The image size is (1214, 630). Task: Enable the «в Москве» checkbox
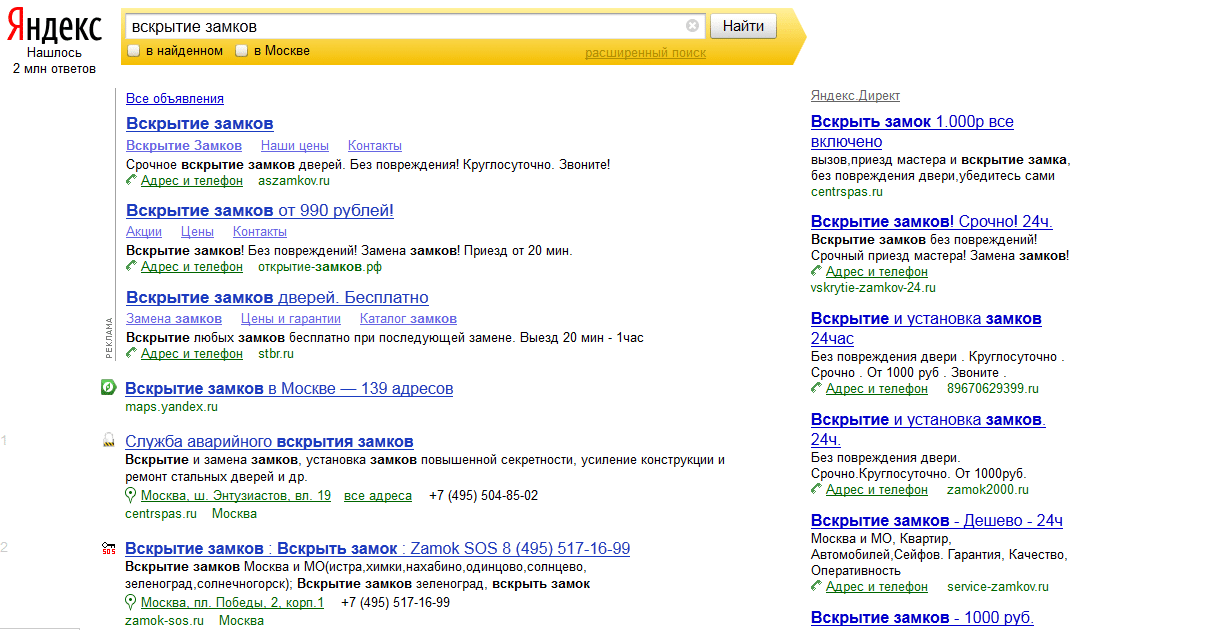(x=241, y=51)
